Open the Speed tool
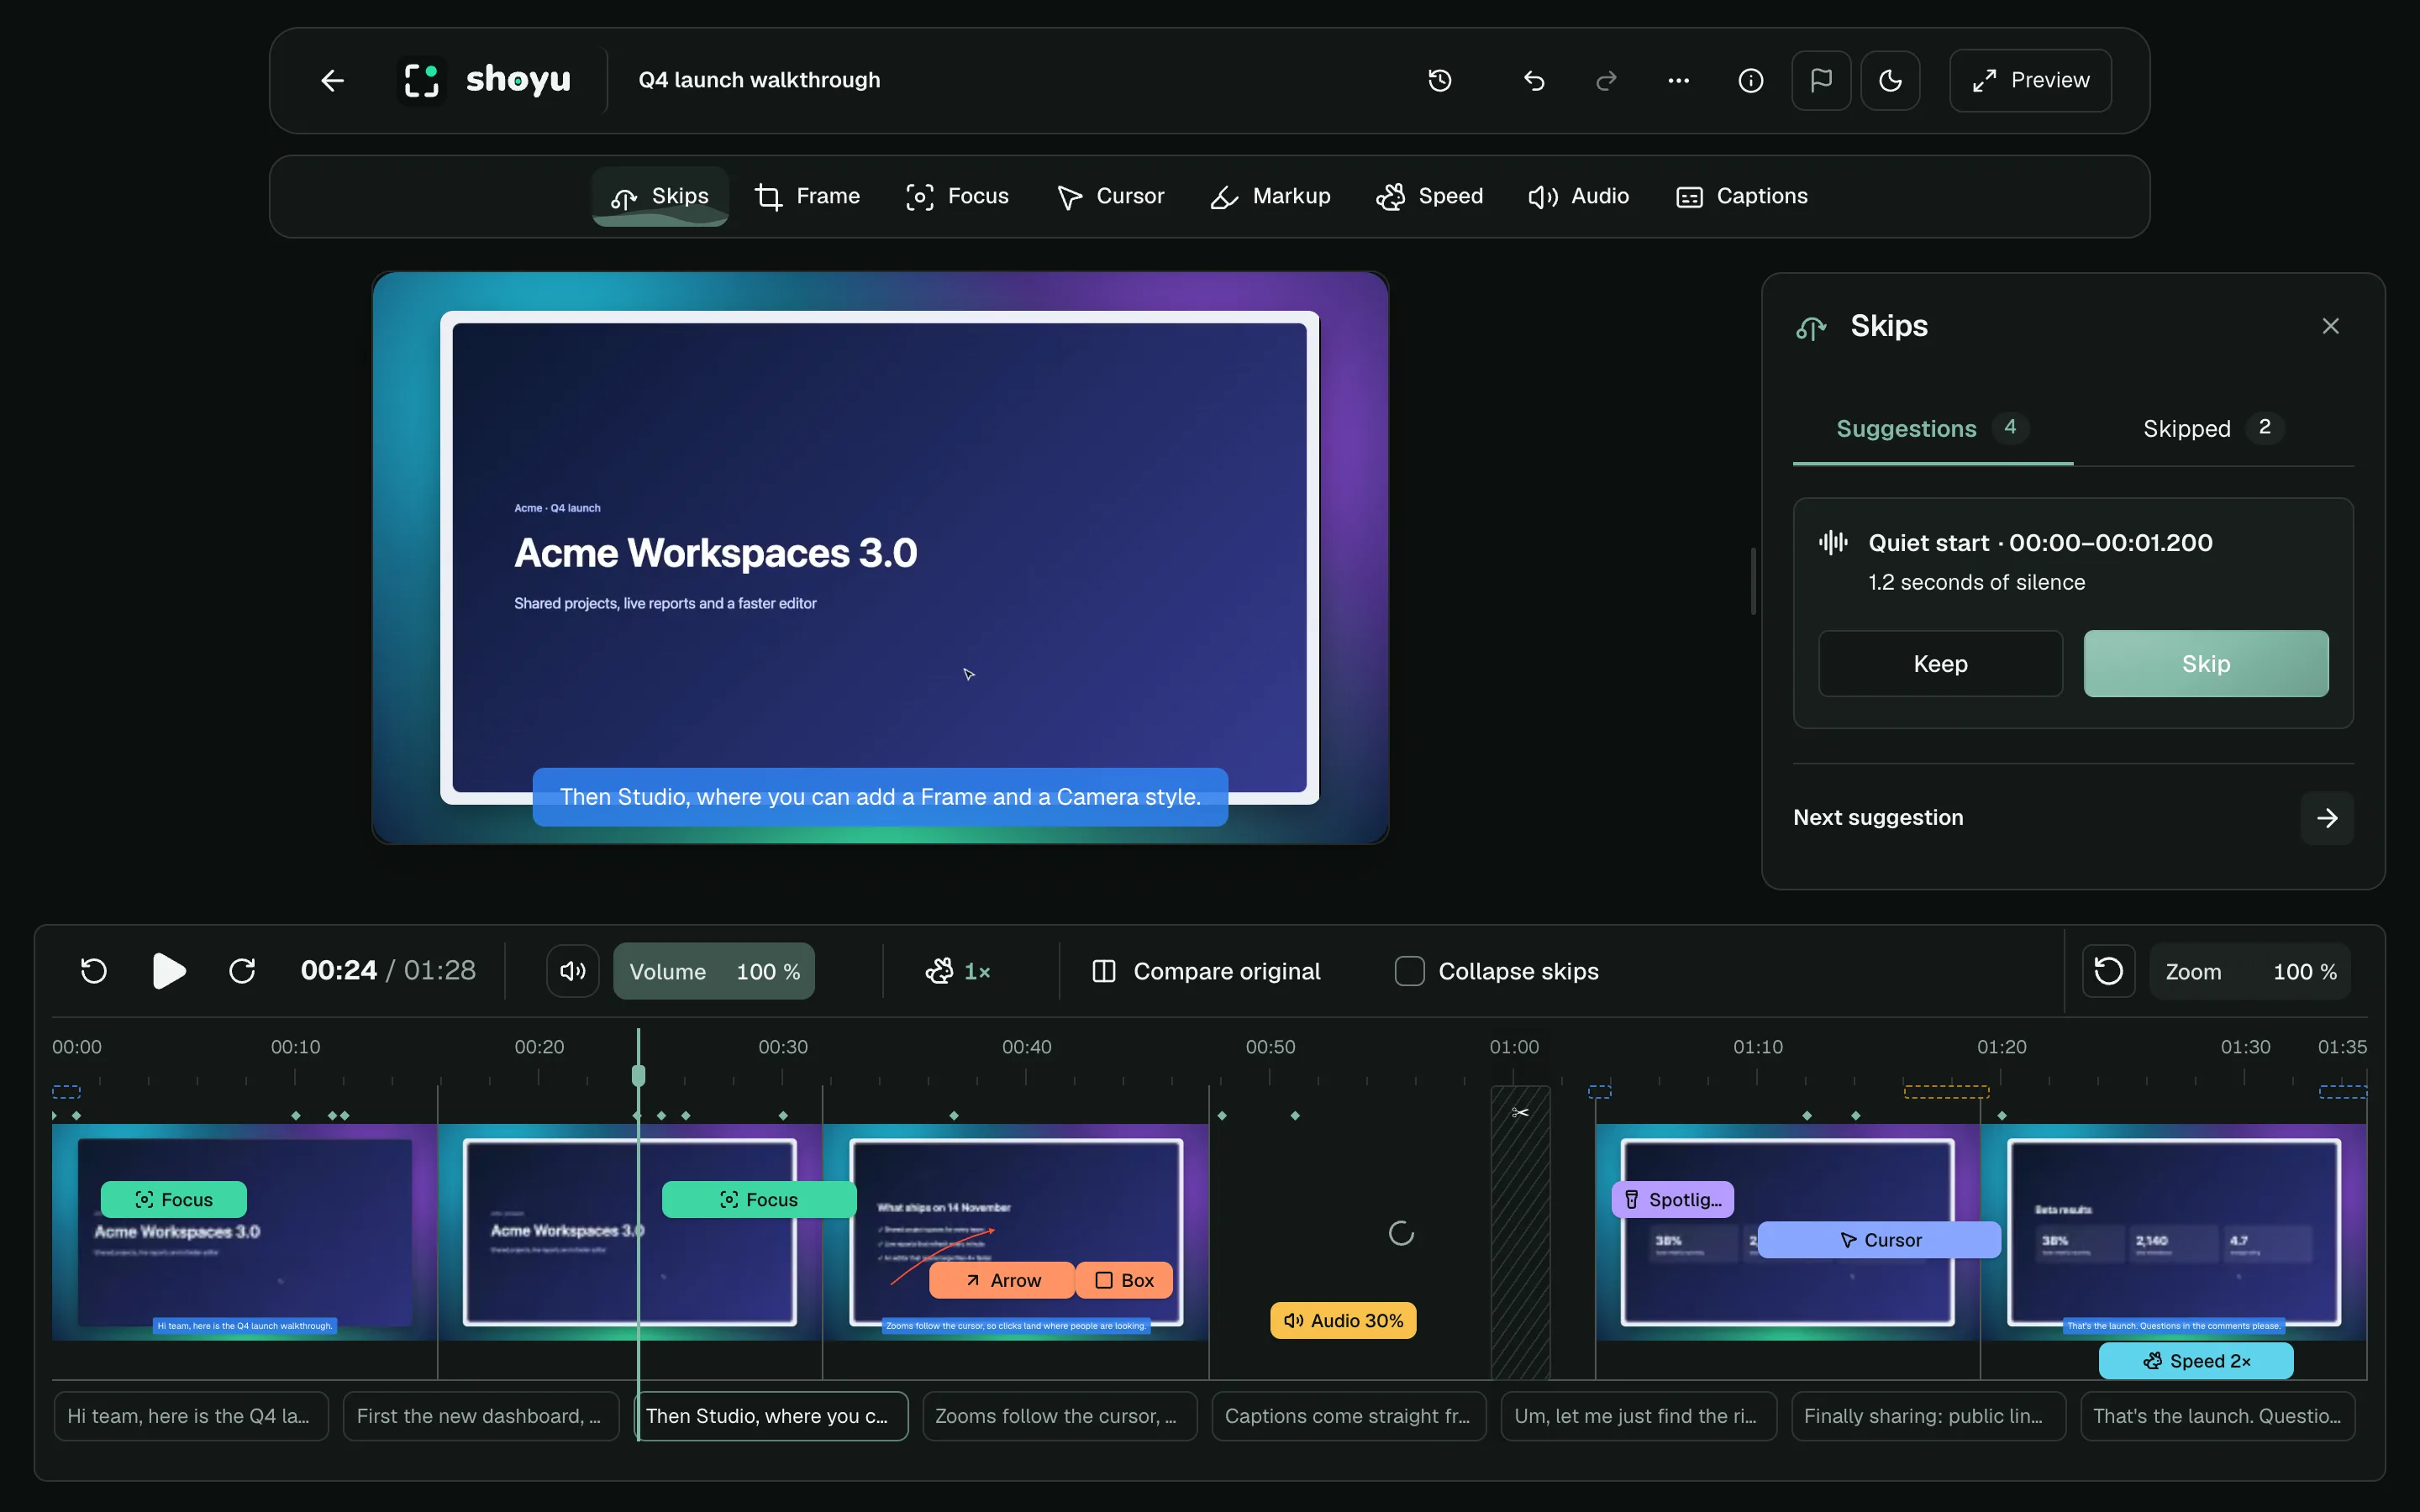This screenshot has width=2420, height=1512. tap(1430, 196)
